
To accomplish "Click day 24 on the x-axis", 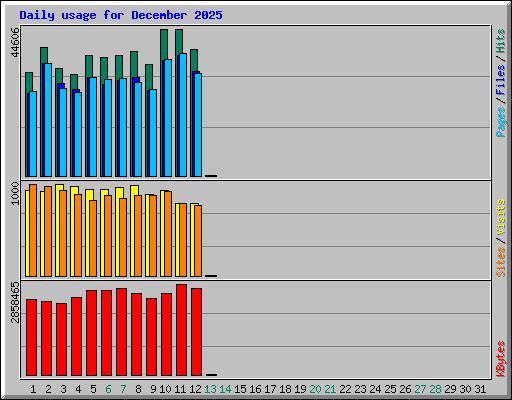I will 375,389.
